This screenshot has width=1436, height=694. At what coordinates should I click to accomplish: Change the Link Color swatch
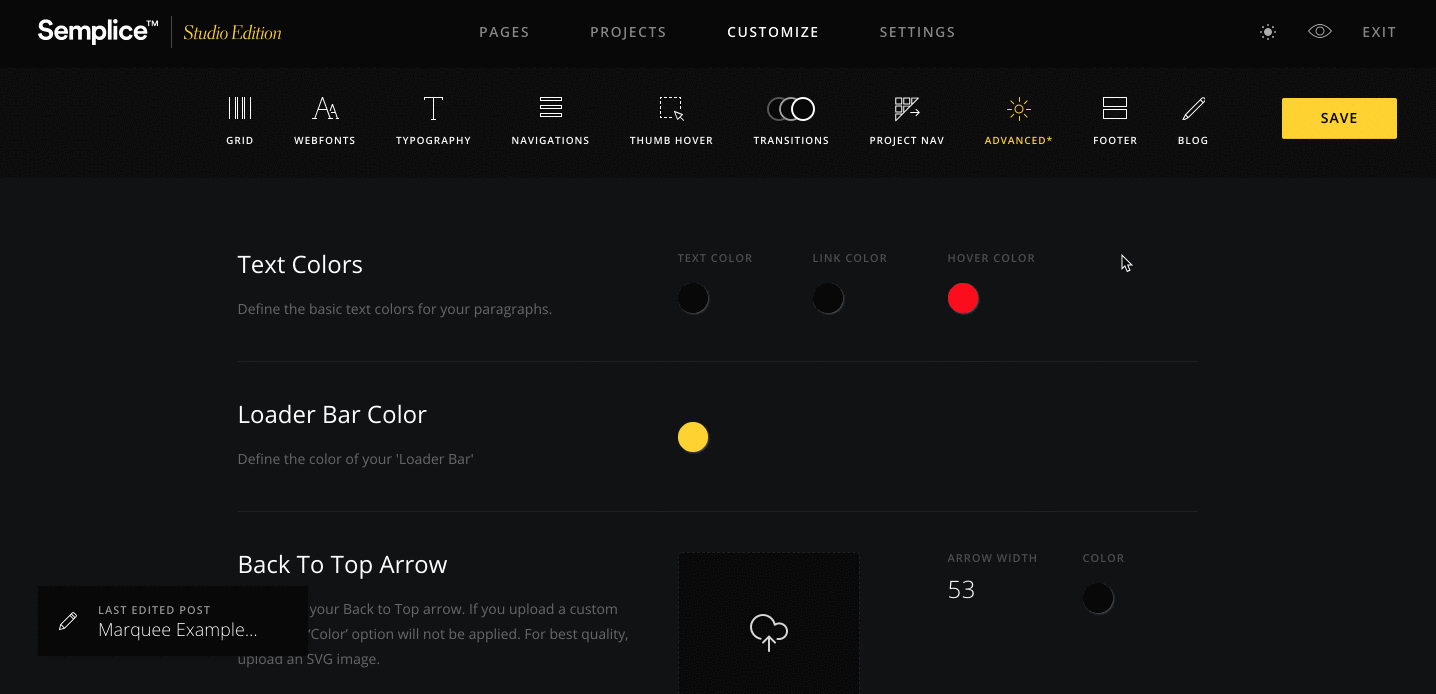pos(828,298)
